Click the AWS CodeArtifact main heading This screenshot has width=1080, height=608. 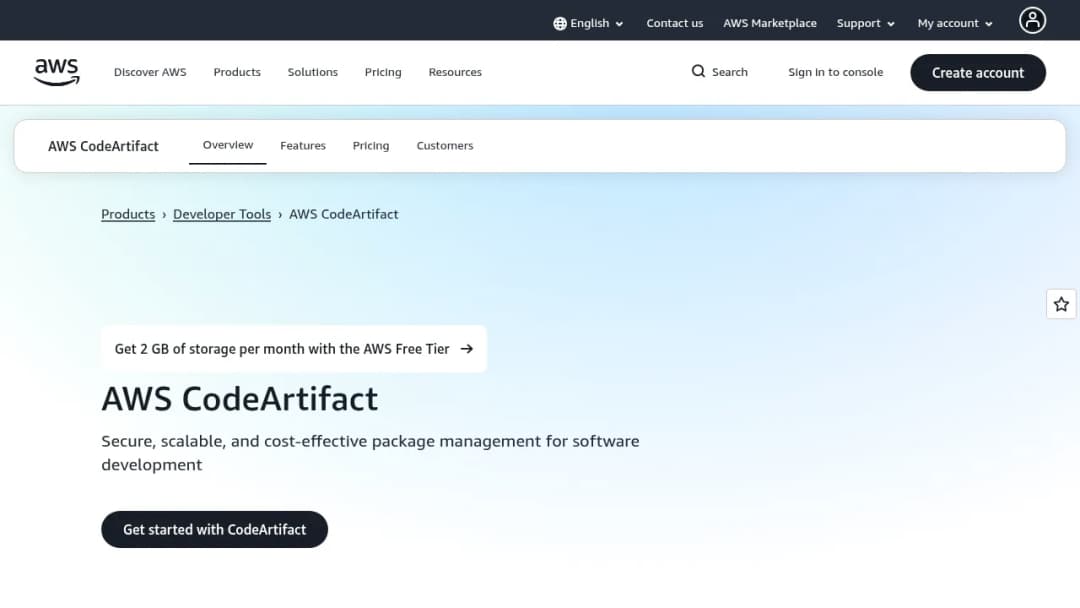click(240, 399)
